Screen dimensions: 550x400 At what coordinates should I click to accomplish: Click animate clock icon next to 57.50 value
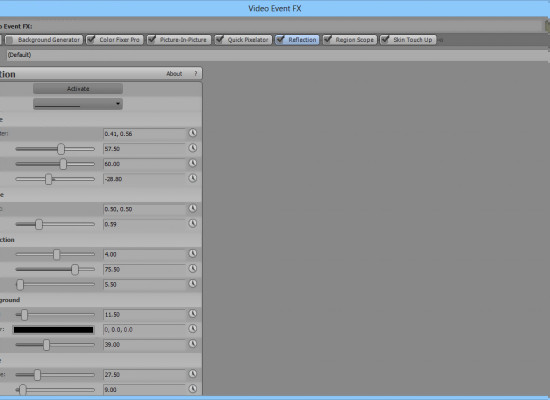point(193,148)
